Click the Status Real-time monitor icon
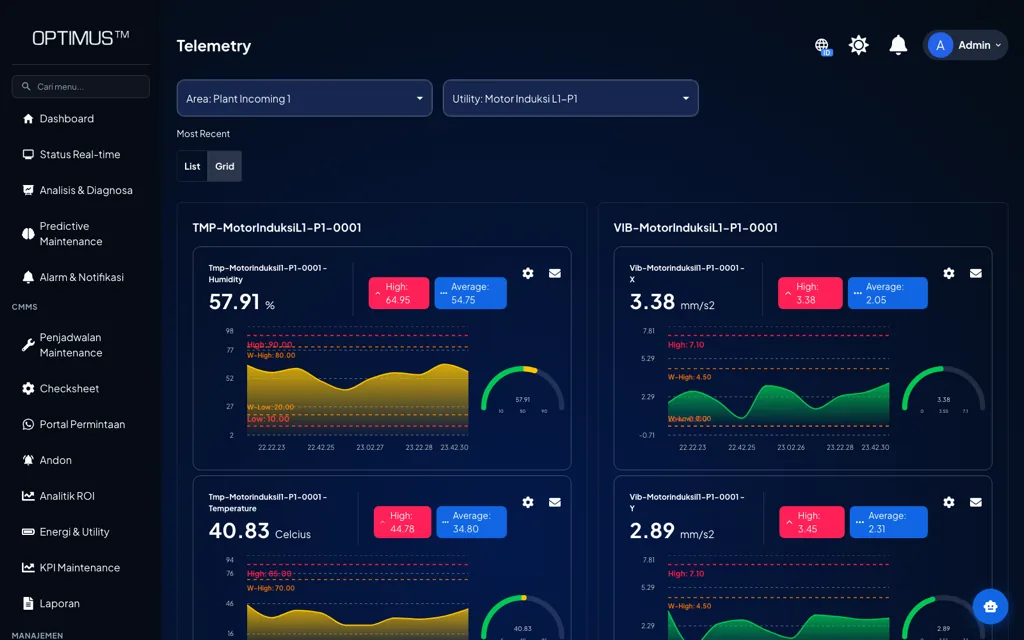This screenshot has height=640, width=1024. coord(28,155)
